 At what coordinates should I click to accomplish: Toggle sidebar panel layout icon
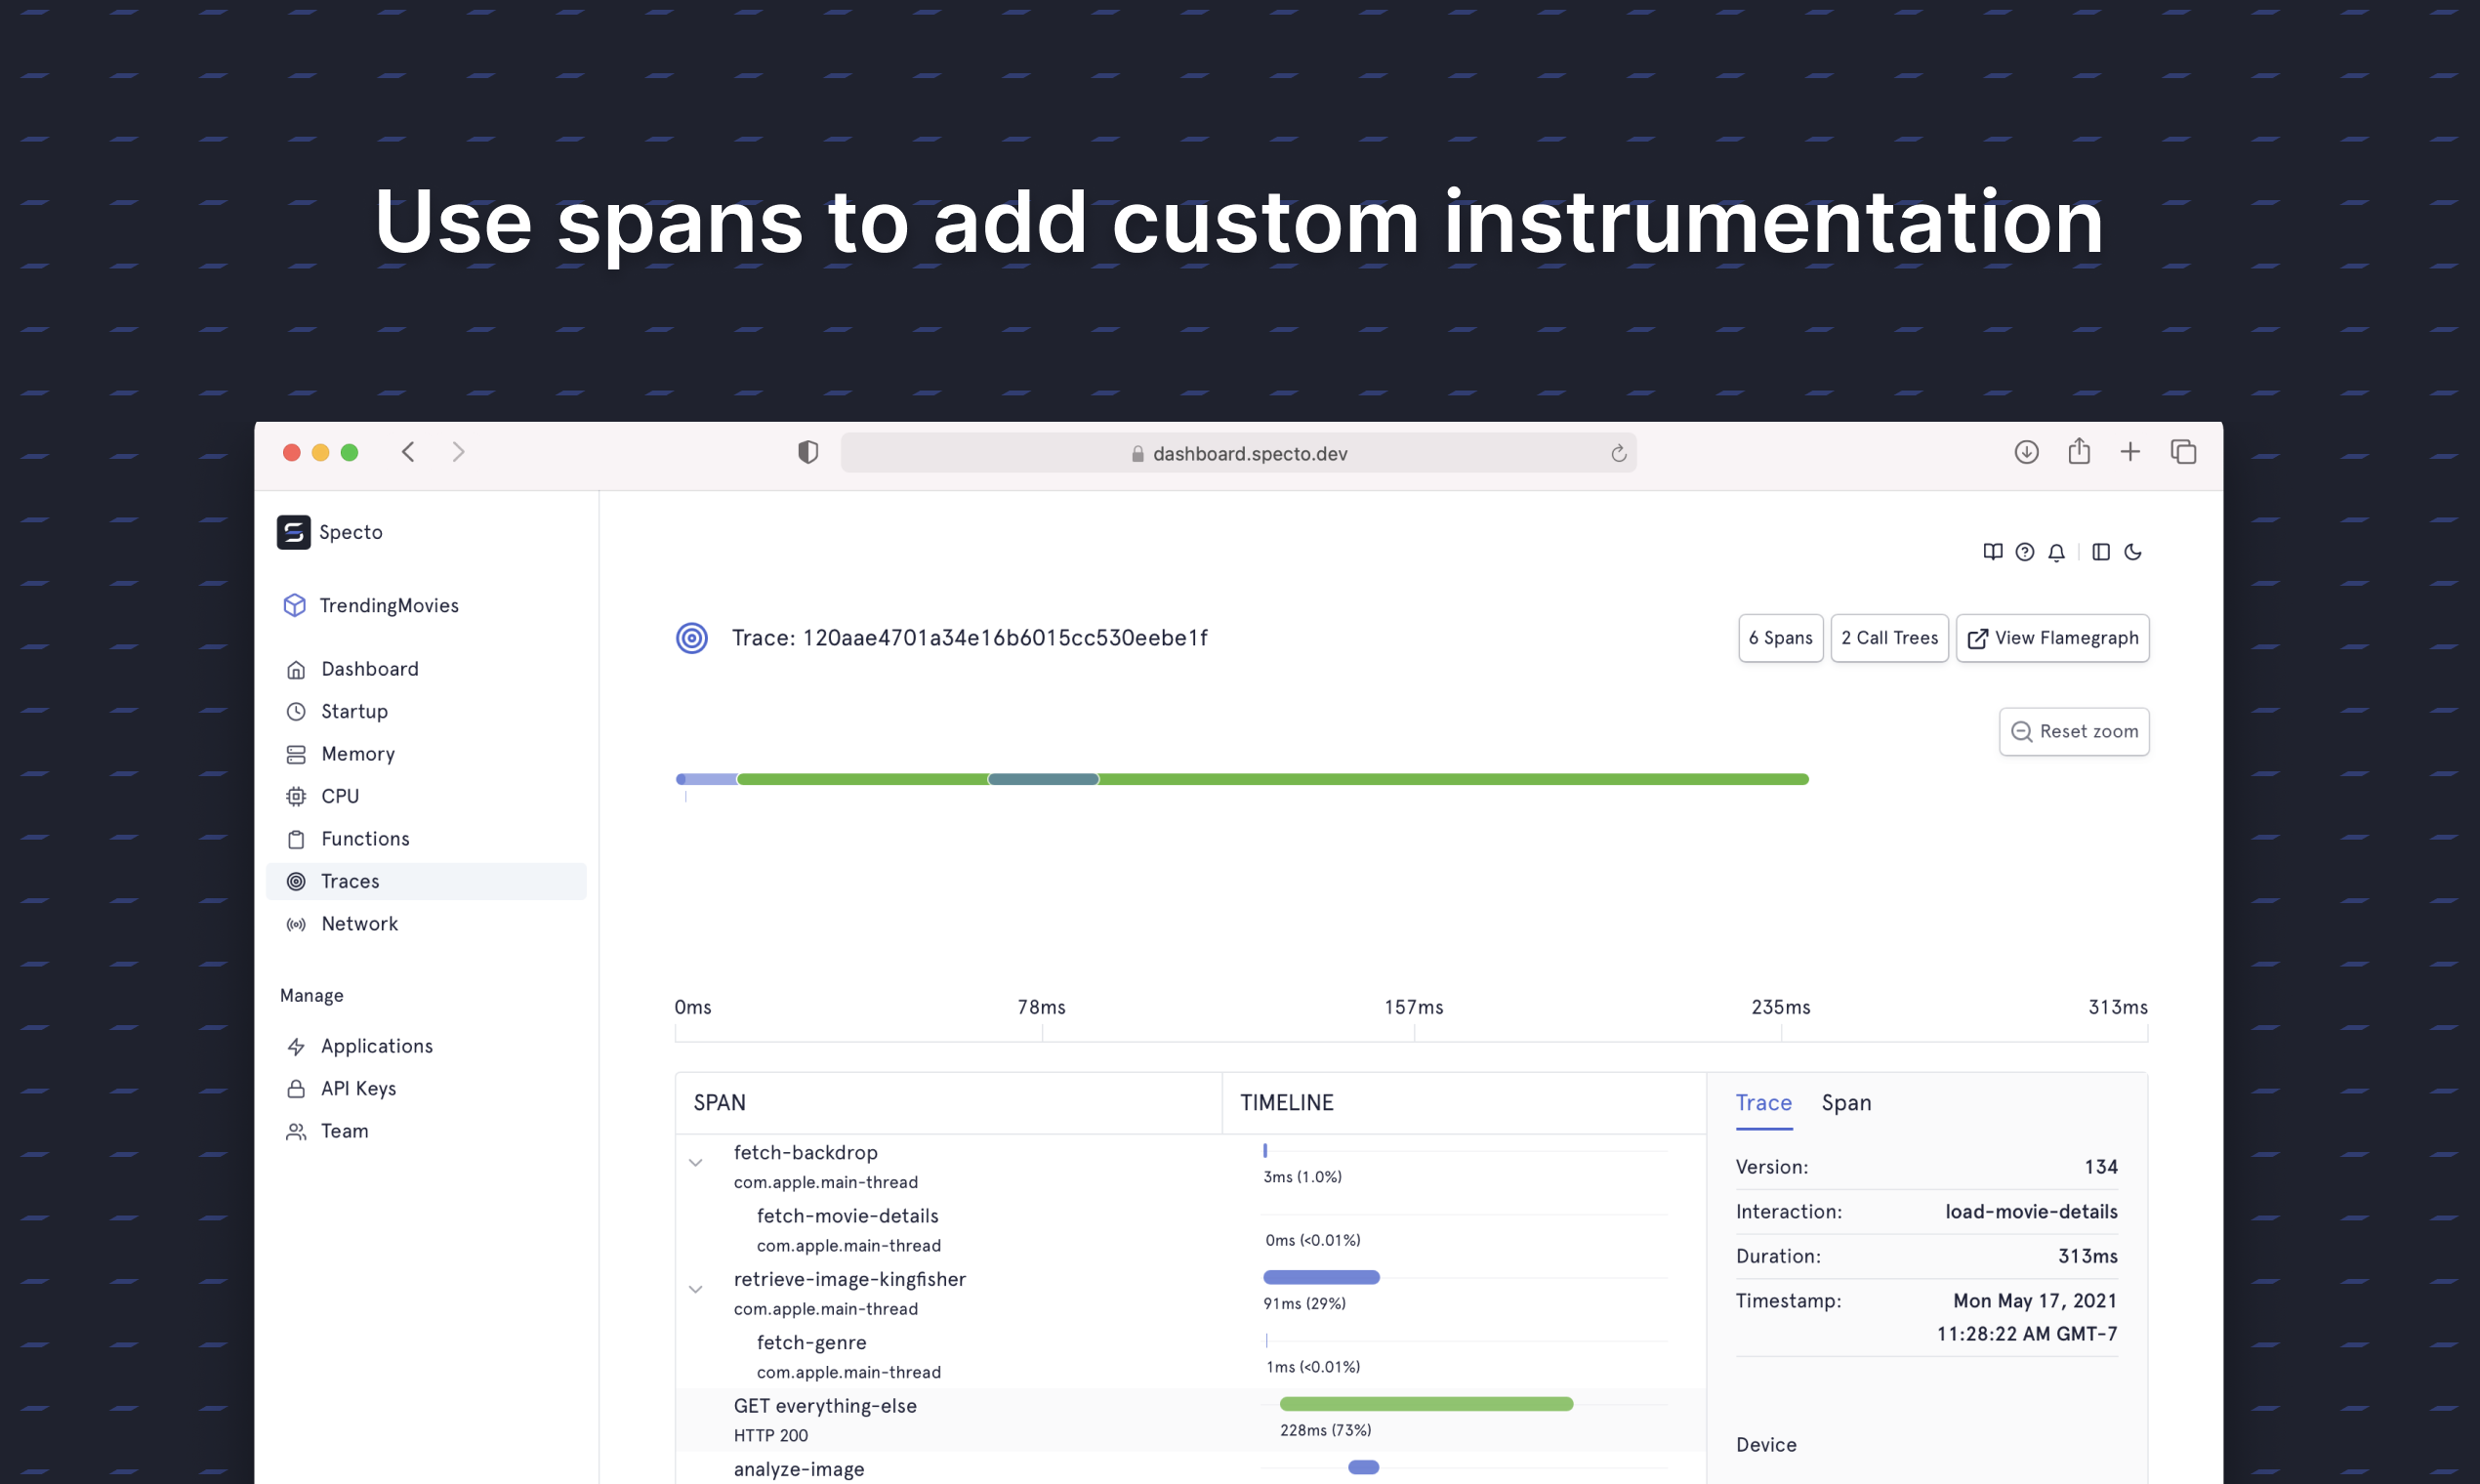[x=2100, y=552]
